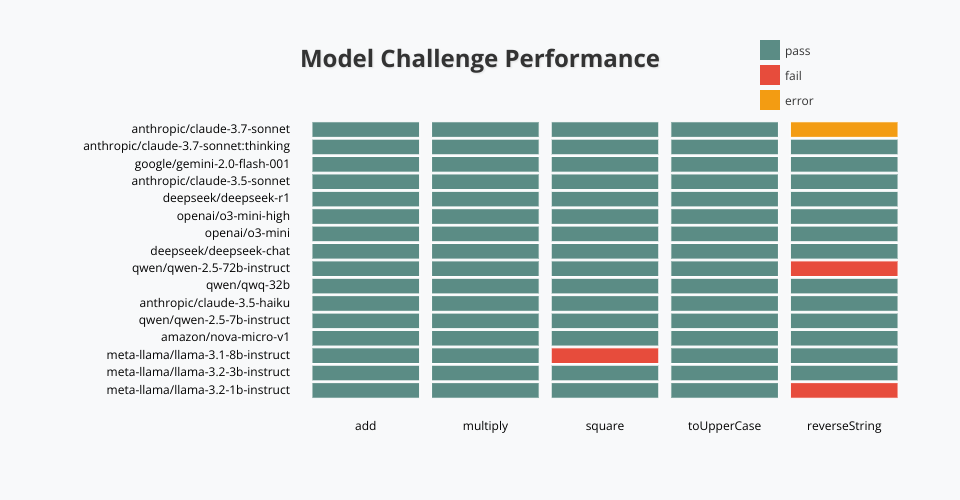The image size is (960, 500).
Task: Toggle the 'error' legend label
Action: (x=799, y=100)
